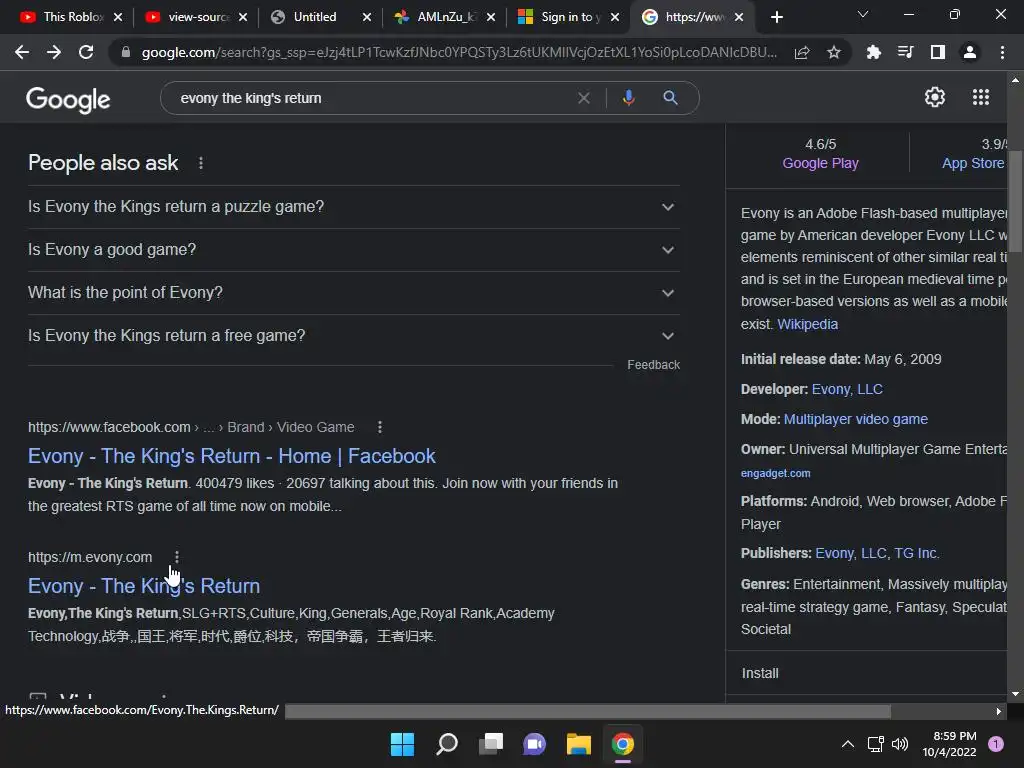
Task: Open File Explorer from the taskbar
Action: coord(579,744)
